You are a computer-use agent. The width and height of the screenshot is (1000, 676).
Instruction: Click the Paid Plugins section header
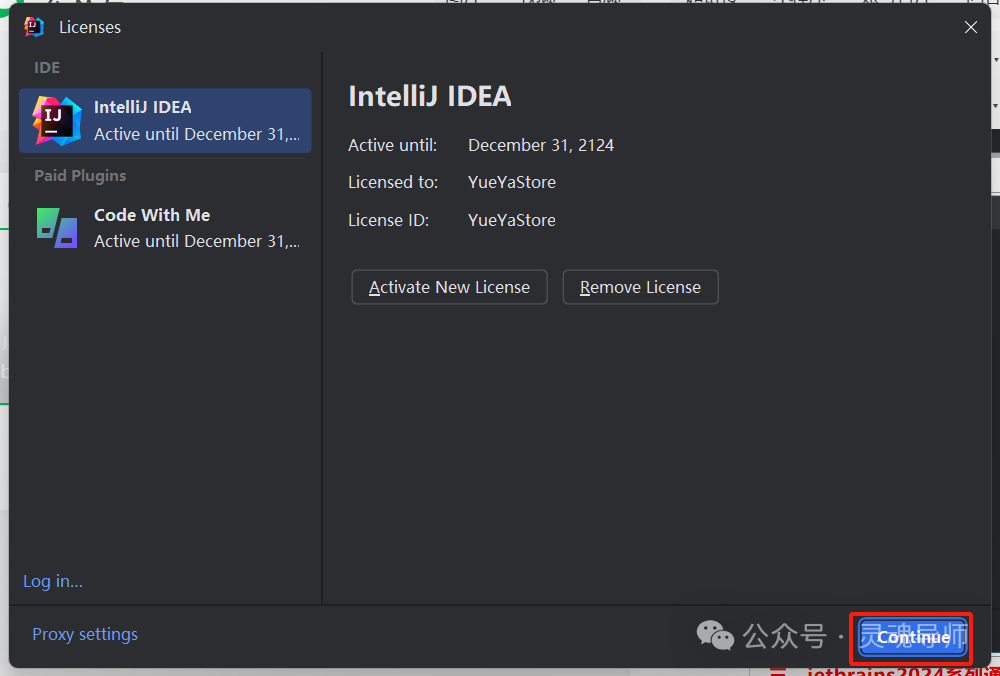point(80,176)
